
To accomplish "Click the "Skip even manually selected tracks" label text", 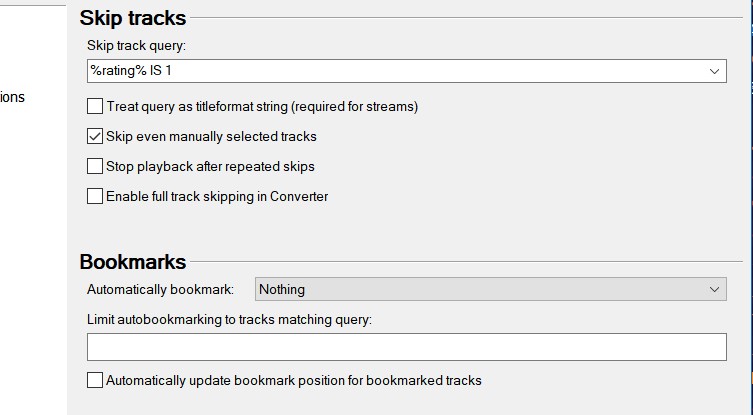I will coord(211,136).
